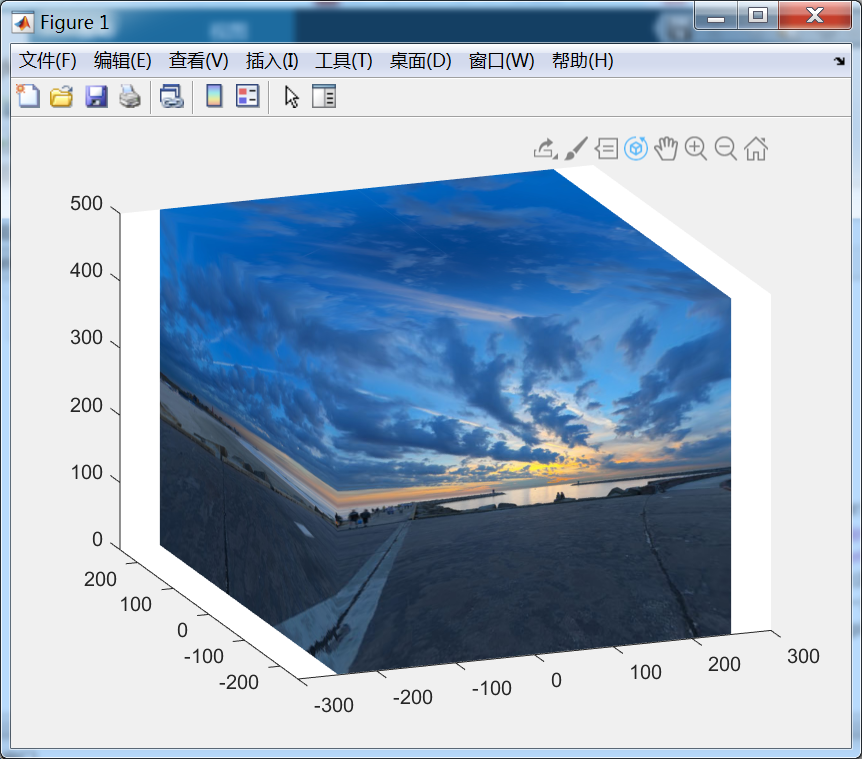Click the axes Export icon
862x759 pixels.
tap(545, 148)
